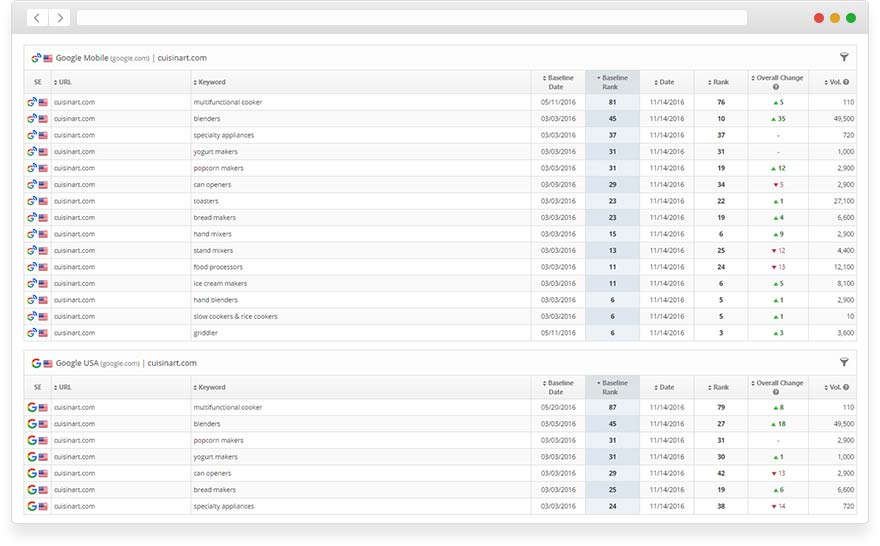Sort Google USA table by Date column
The image size is (880, 546).
tap(665, 387)
